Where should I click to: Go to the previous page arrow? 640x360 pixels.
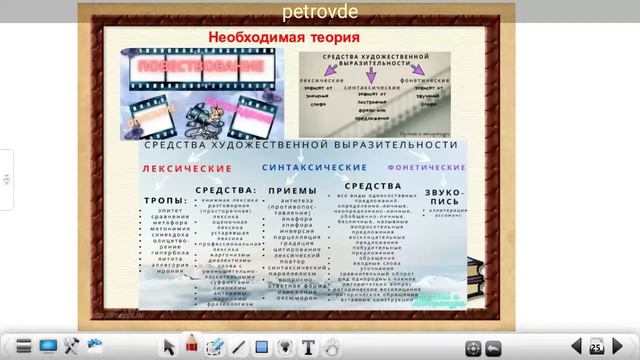point(576,347)
